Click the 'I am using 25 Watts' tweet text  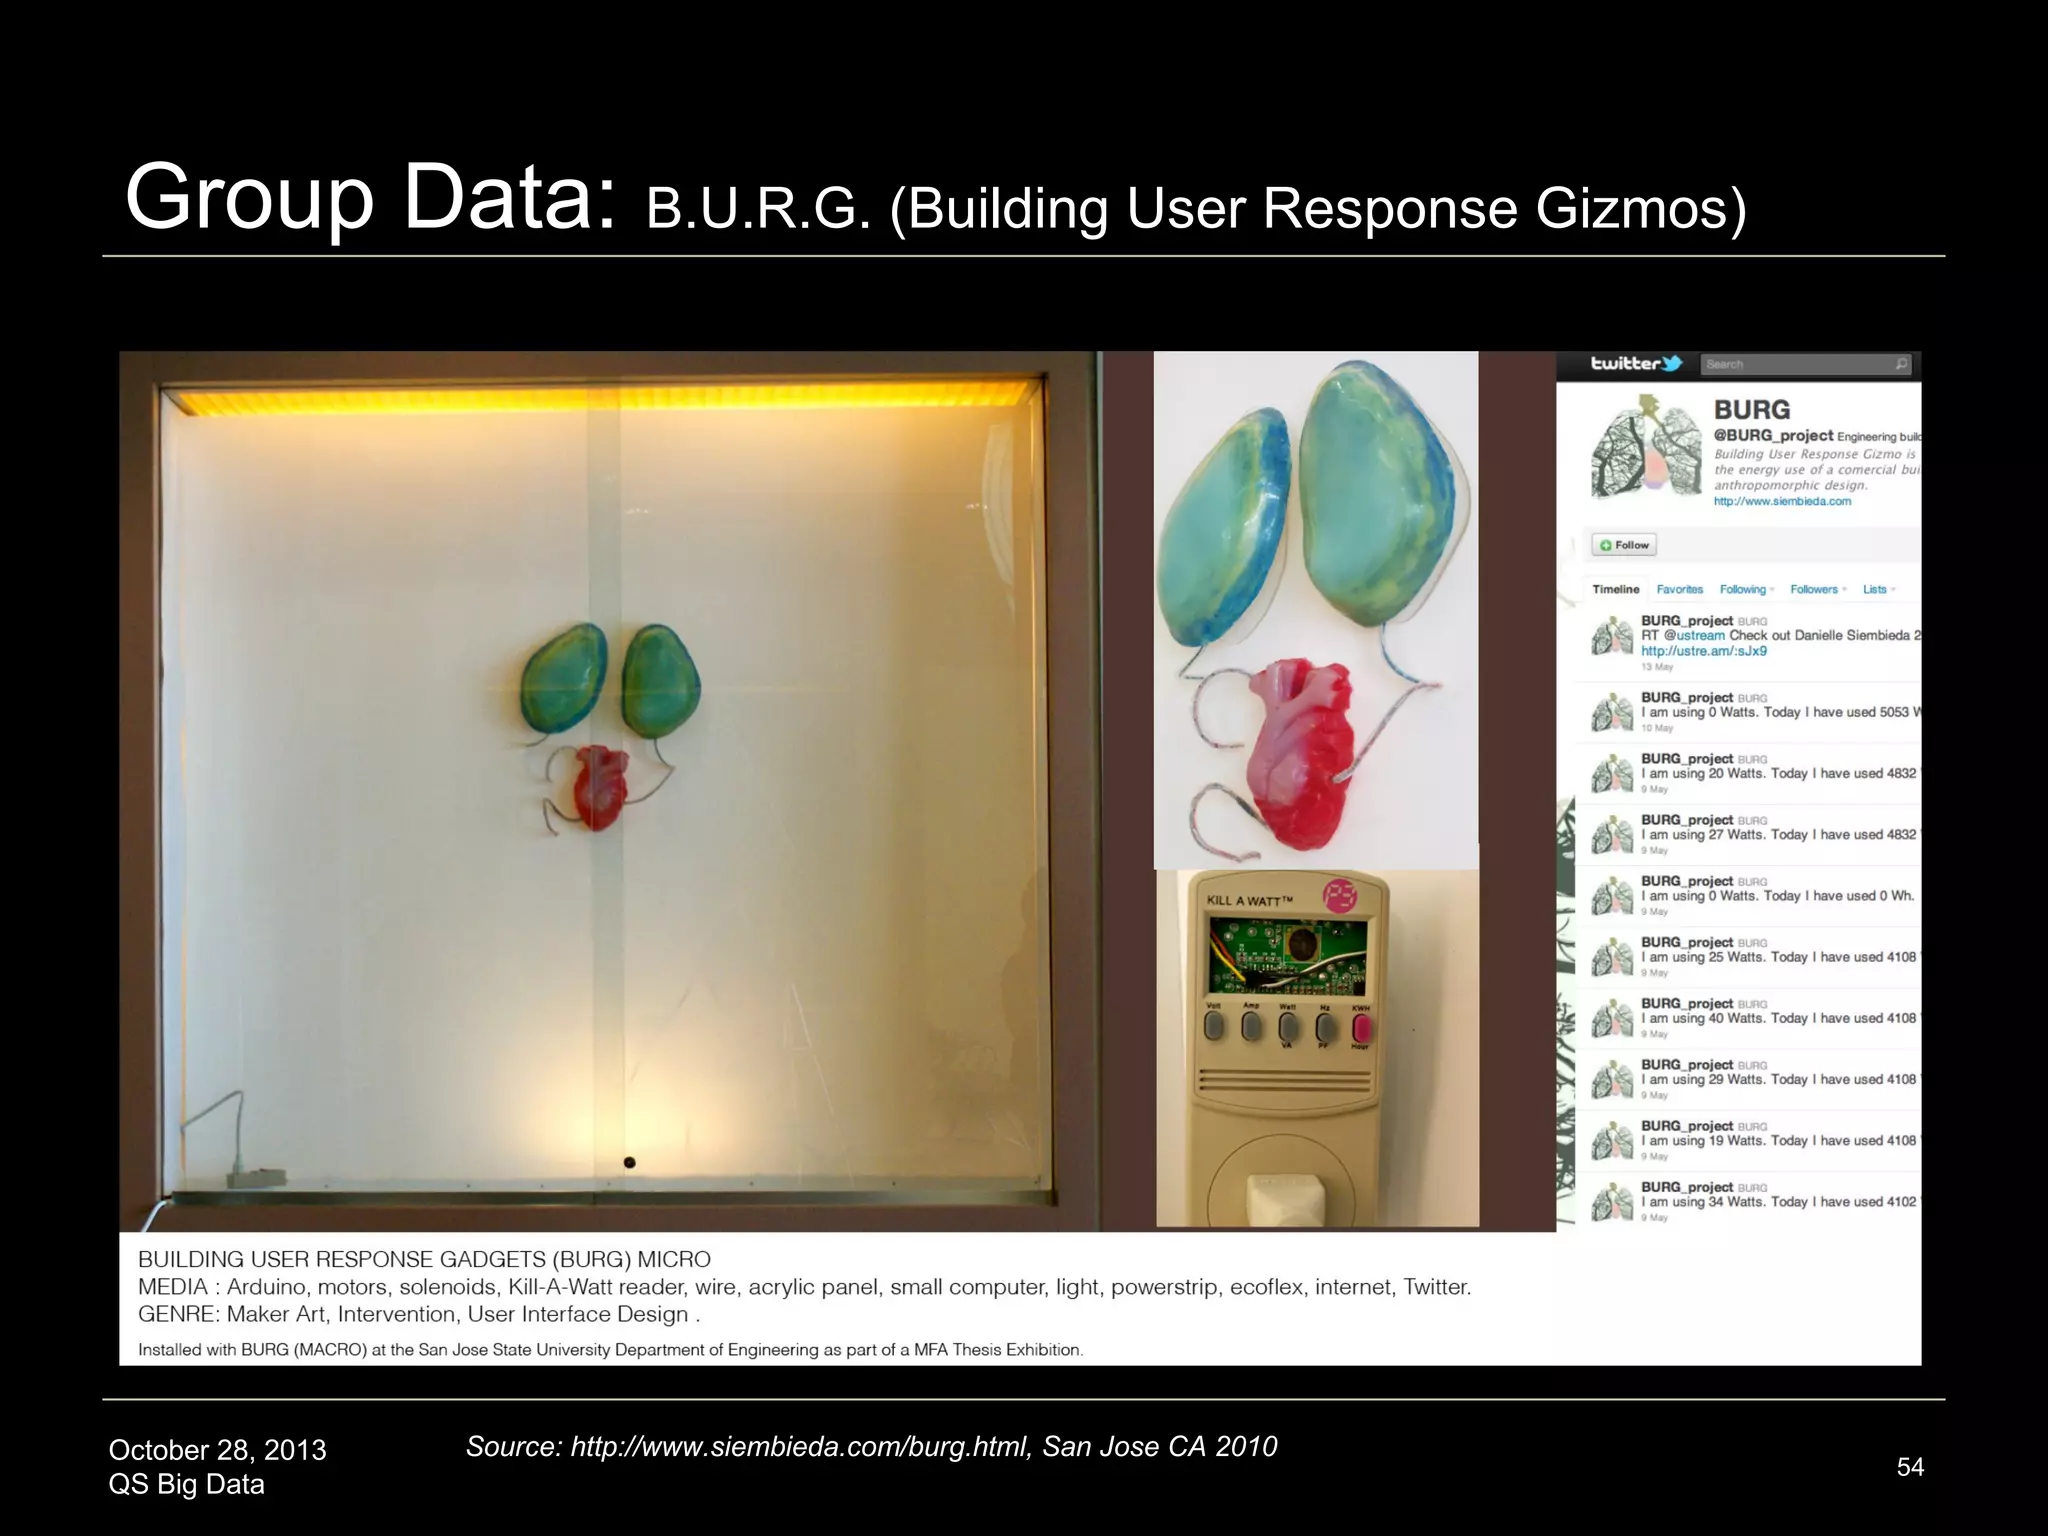pos(1779,957)
